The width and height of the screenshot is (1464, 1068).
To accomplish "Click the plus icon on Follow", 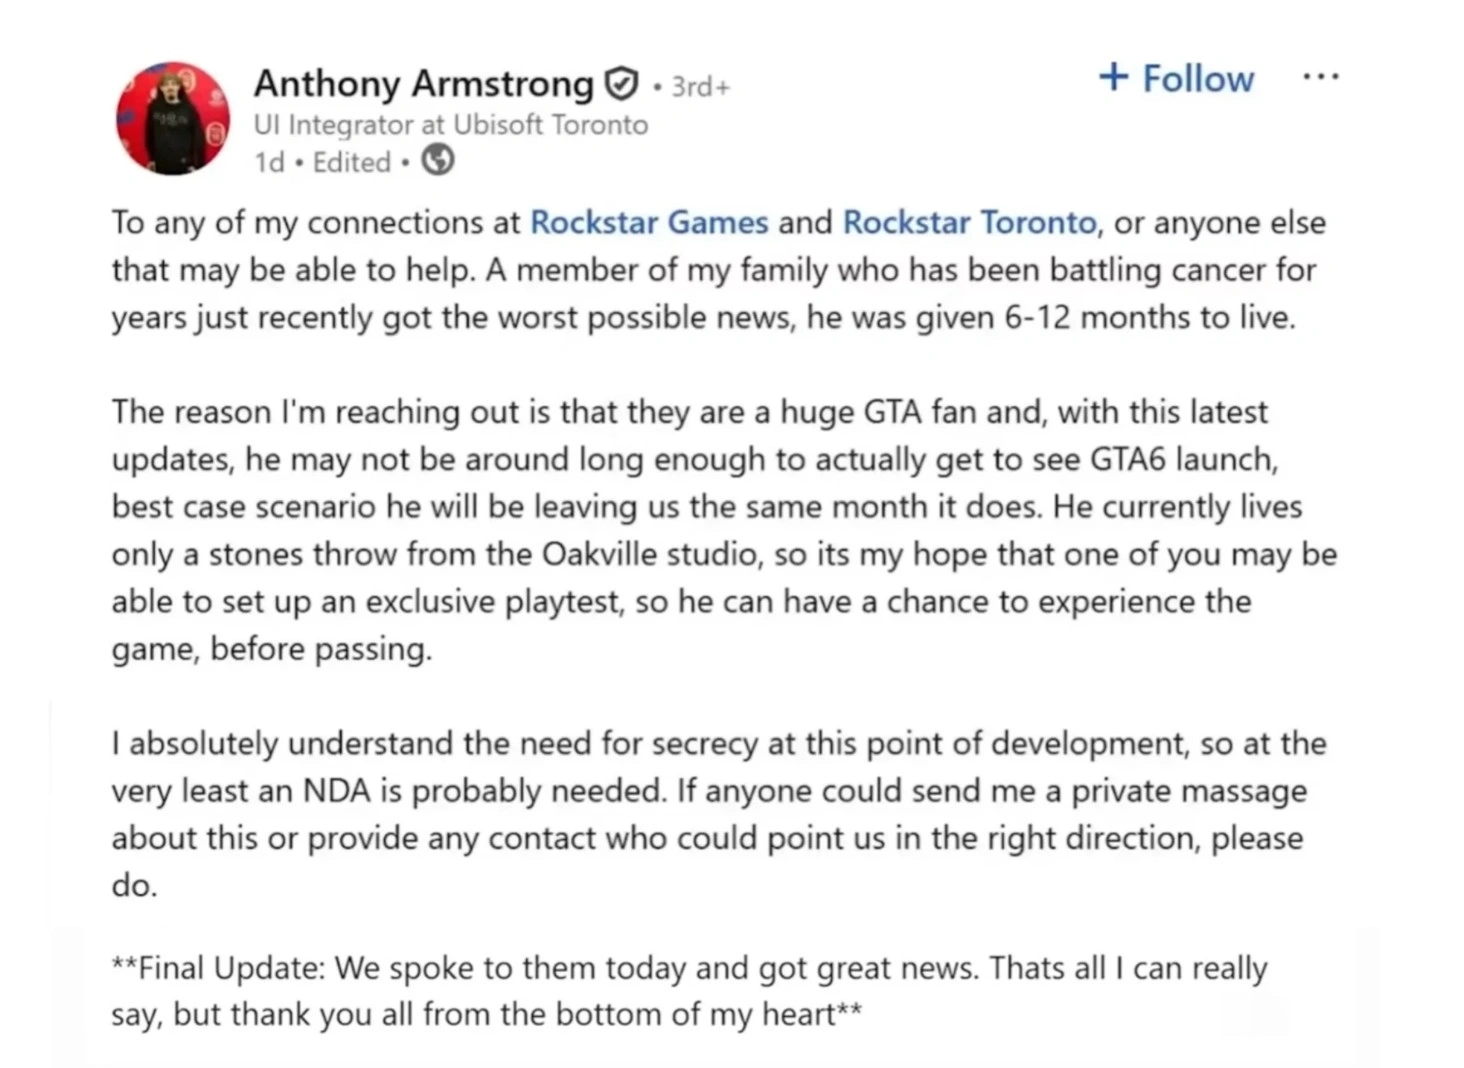I will [x=1113, y=77].
